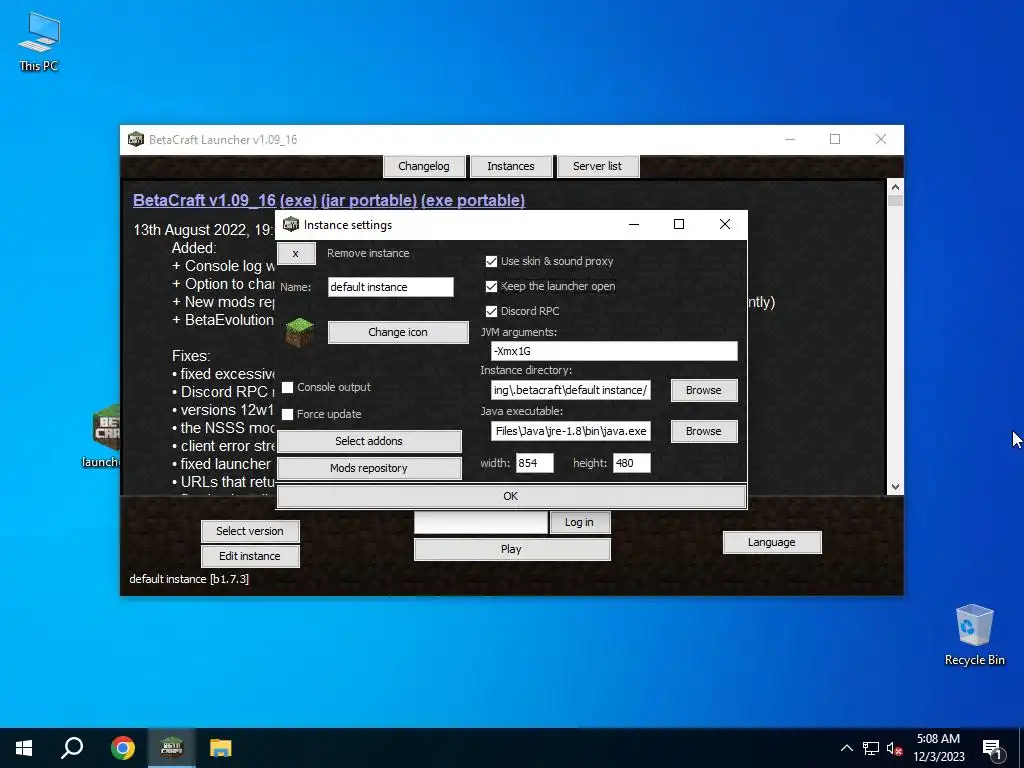This screenshot has height=768, width=1024.
Task: Open the Language button
Action: (x=771, y=542)
